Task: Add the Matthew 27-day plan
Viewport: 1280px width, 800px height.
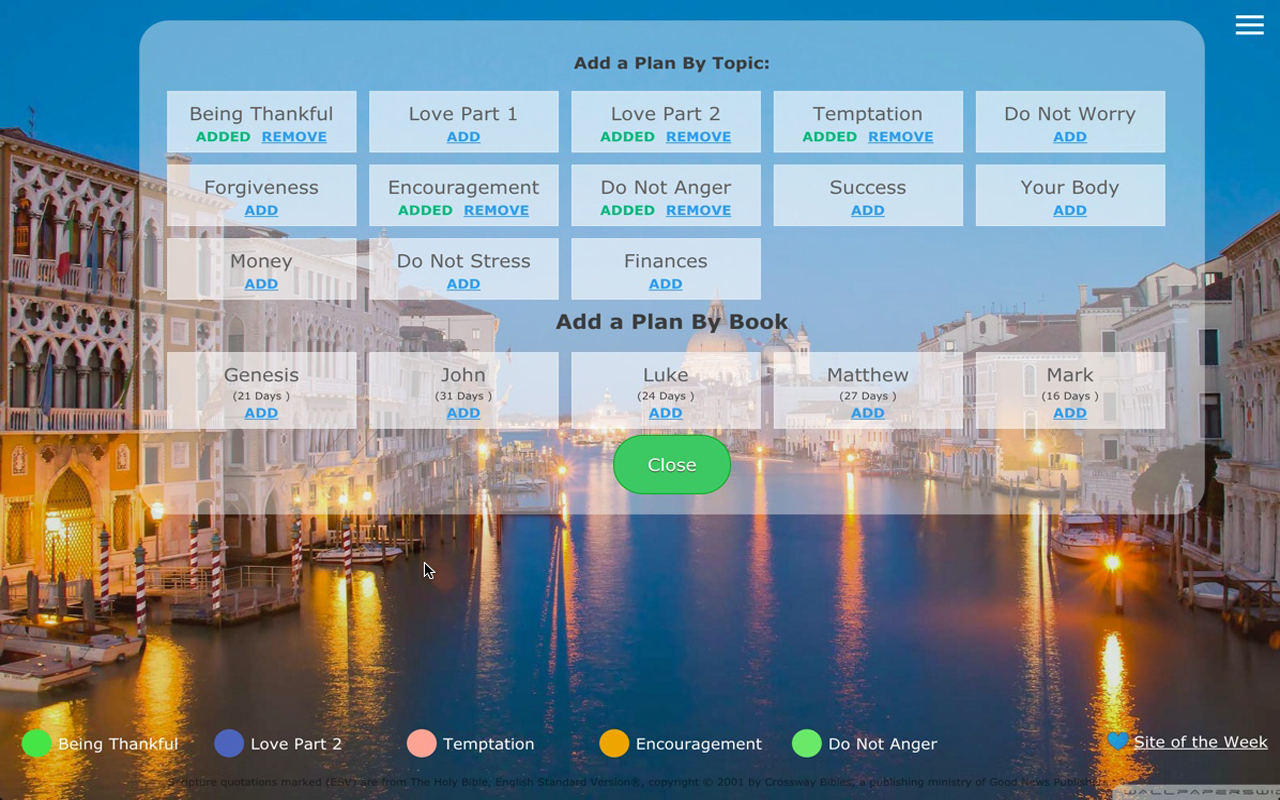Action: click(868, 413)
